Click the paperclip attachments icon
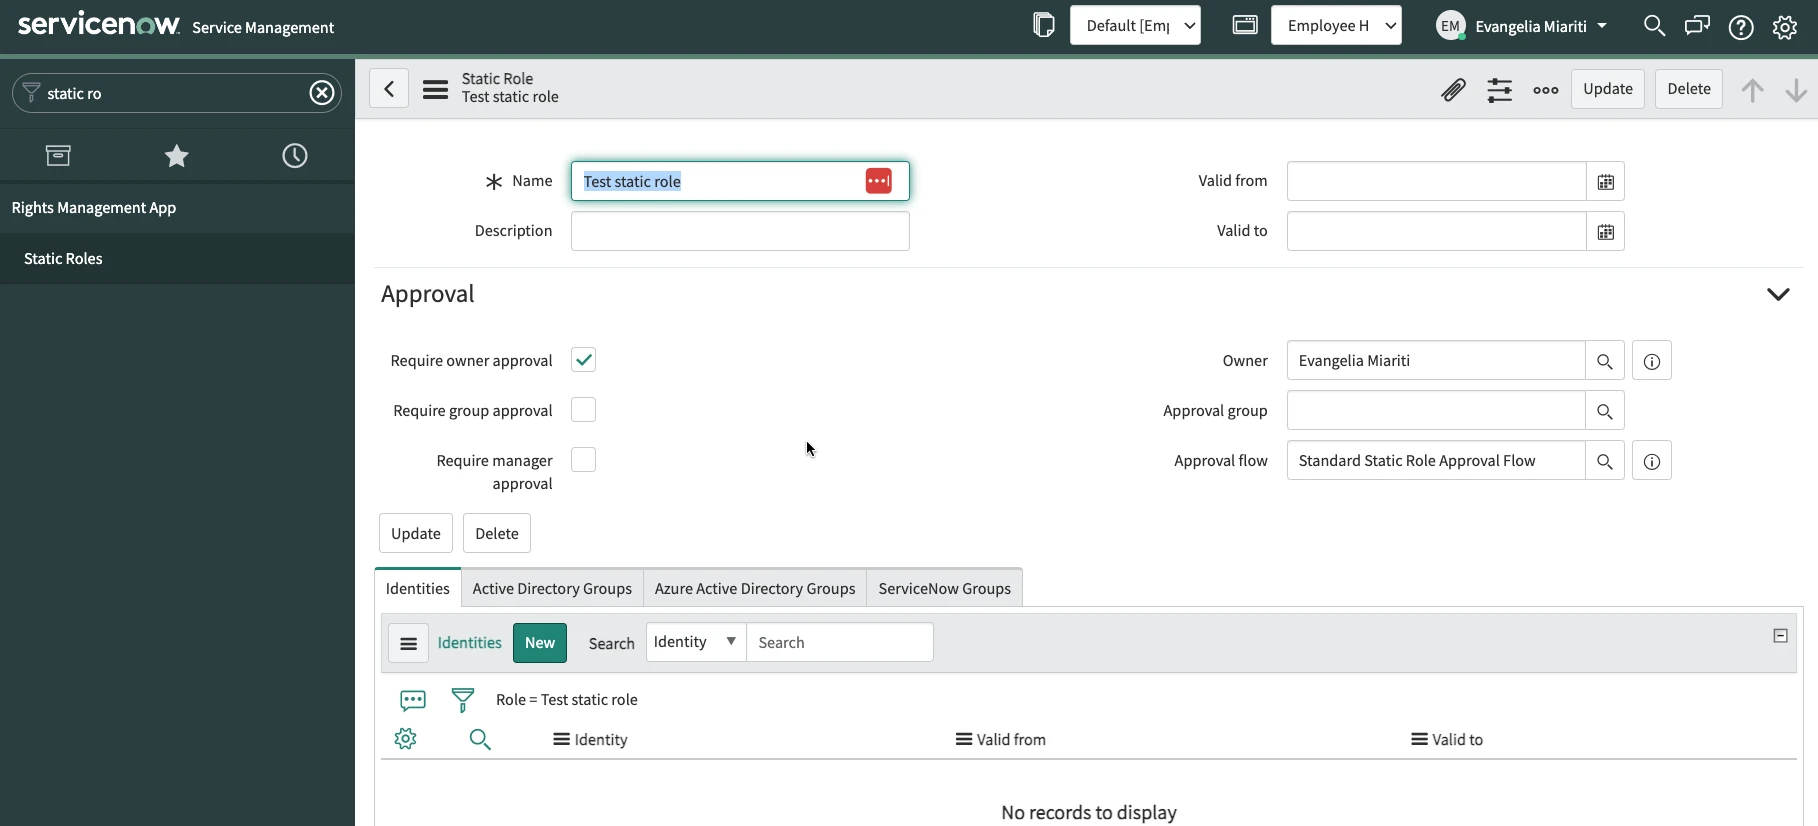 click(x=1453, y=90)
